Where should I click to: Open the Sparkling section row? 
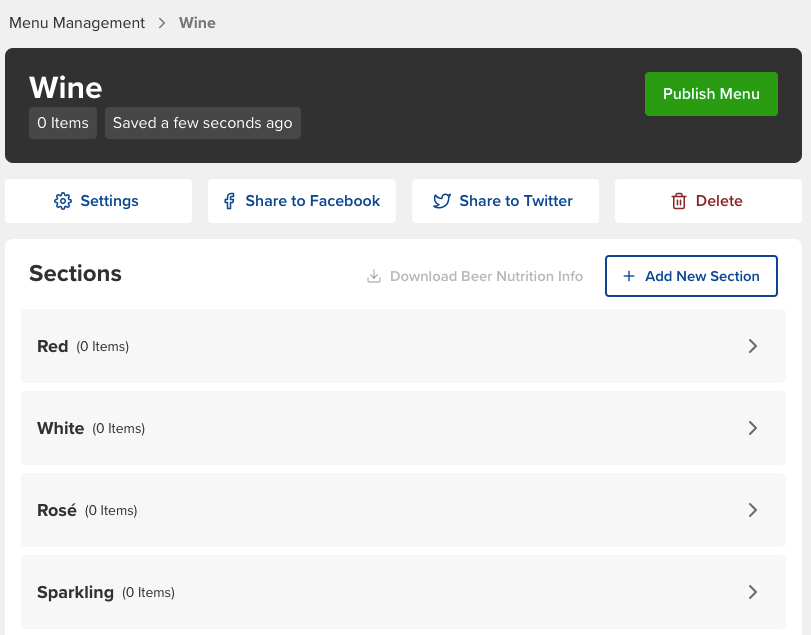click(403, 592)
